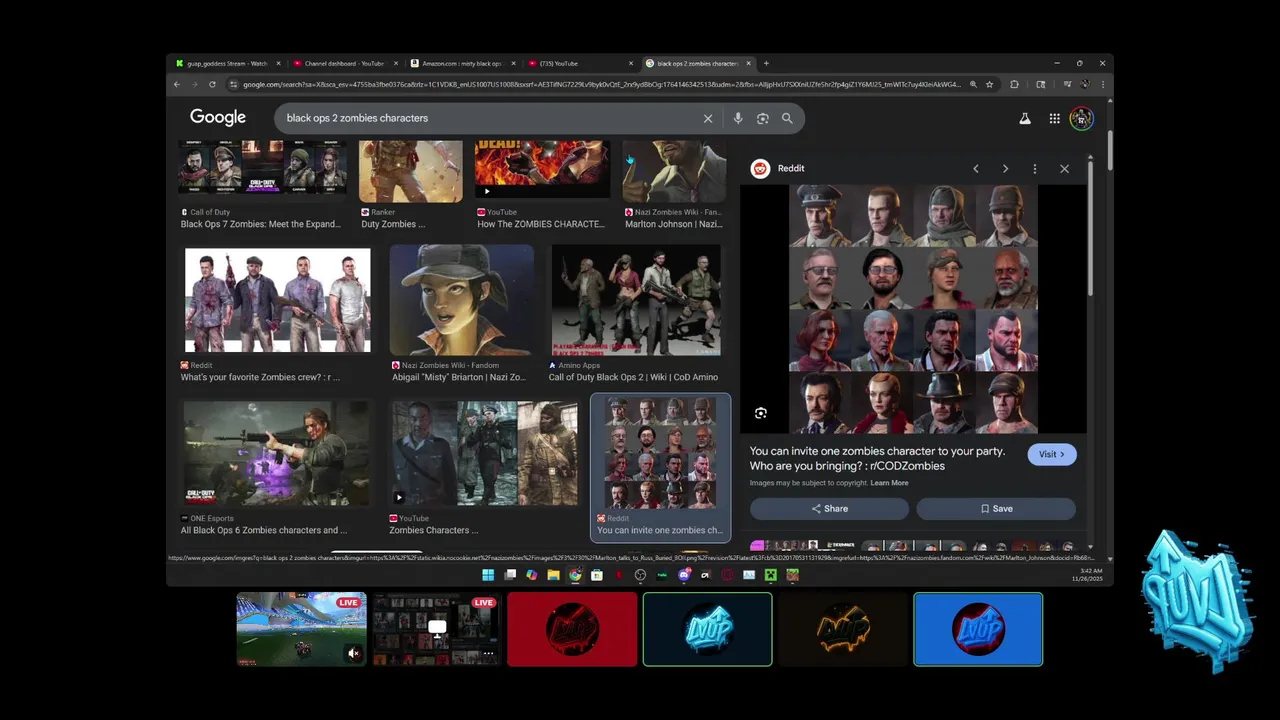This screenshot has height=720, width=1280.
Task: Click the Visit button for Reddit post
Action: point(1052,454)
